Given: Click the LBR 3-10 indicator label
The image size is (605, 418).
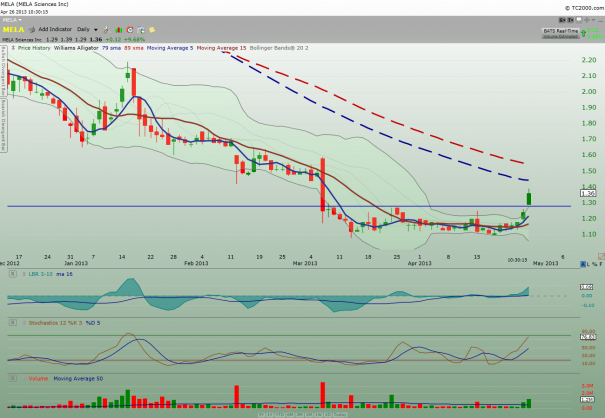Looking at the screenshot, I should (x=41, y=274).
